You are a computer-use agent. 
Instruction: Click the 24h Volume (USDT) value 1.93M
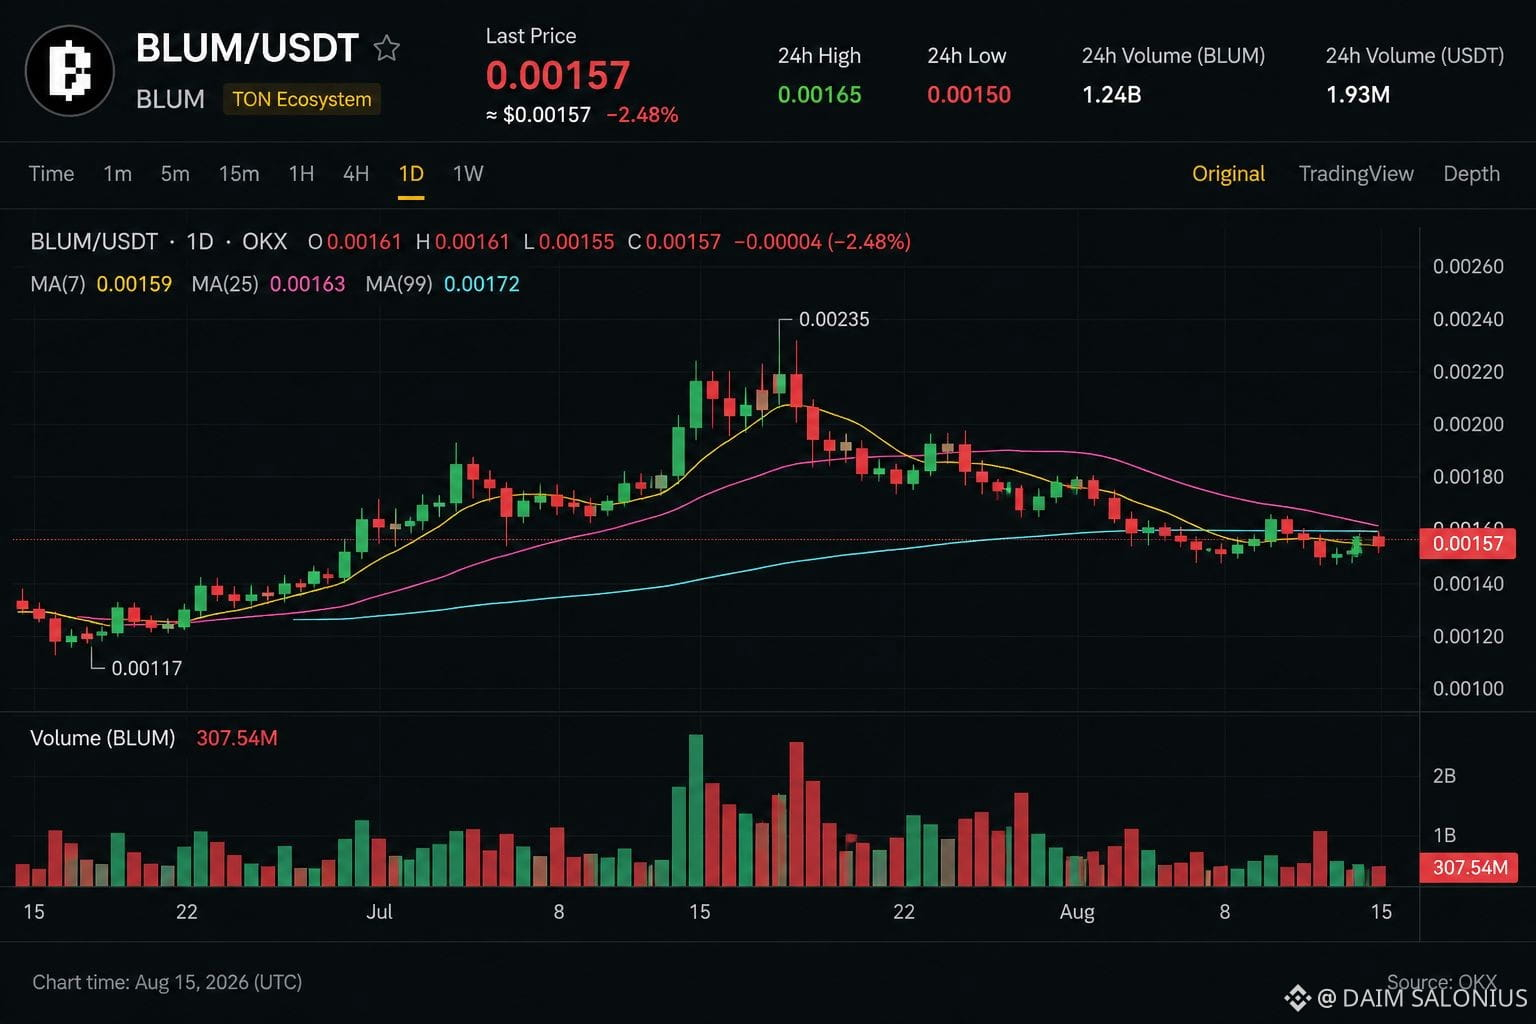(x=1357, y=95)
